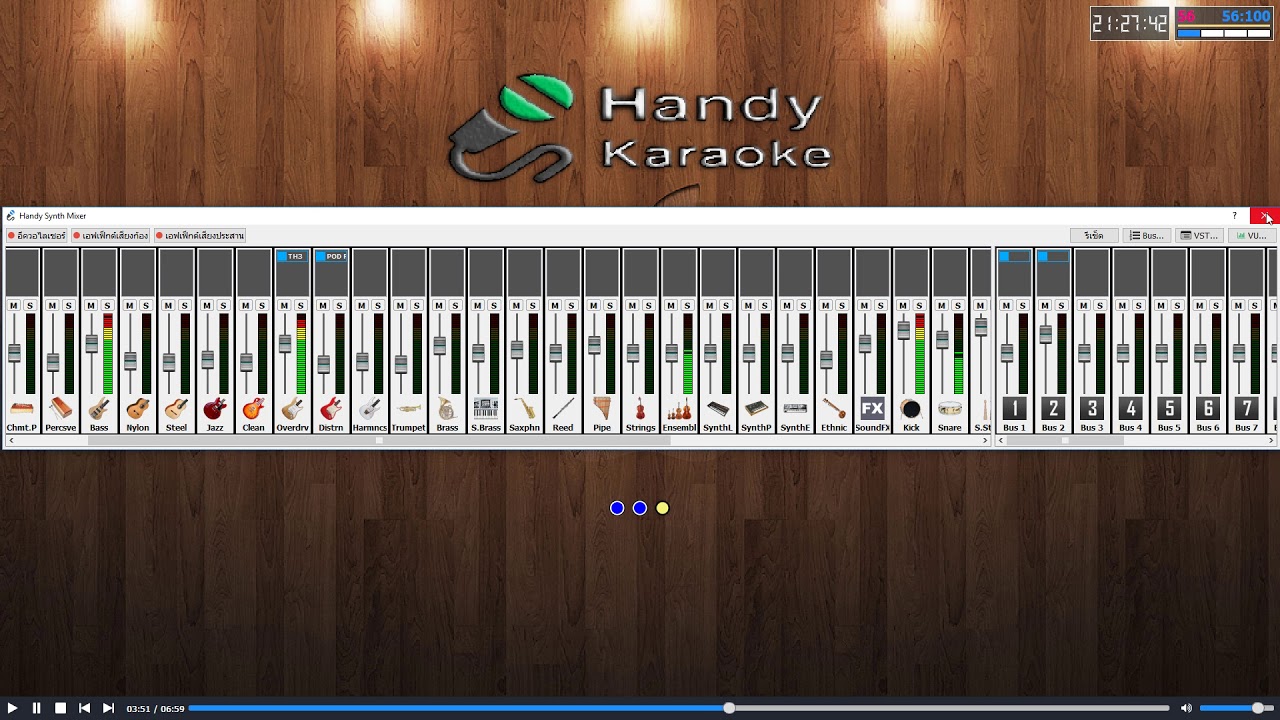Select the Clean guitar channel icon
The width and height of the screenshot is (1280, 720).
click(254, 408)
